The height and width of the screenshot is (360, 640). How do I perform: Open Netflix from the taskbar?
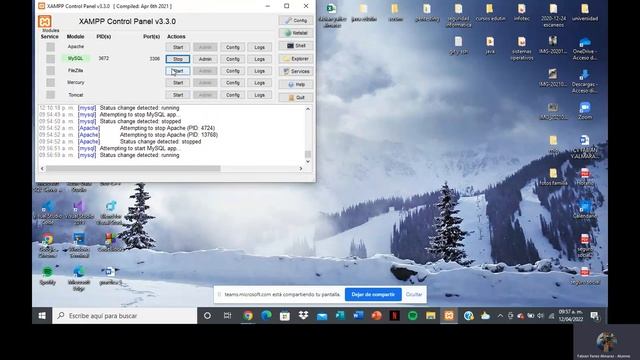(395, 316)
